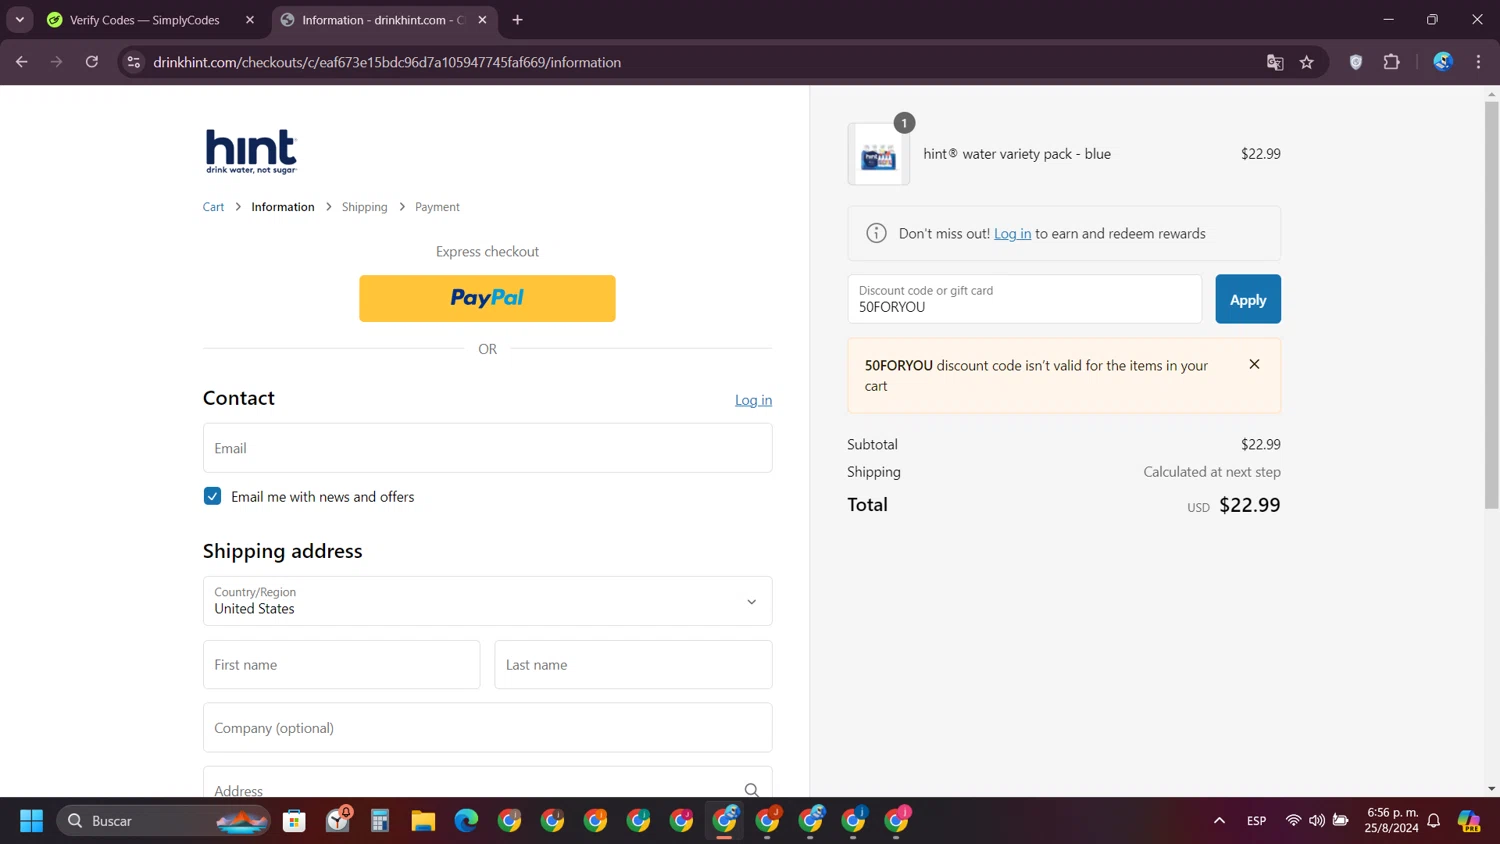This screenshot has height=844, width=1500.
Task: Dismiss the 50FORYOU invalid code message
Action: [x=1254, y=365]
